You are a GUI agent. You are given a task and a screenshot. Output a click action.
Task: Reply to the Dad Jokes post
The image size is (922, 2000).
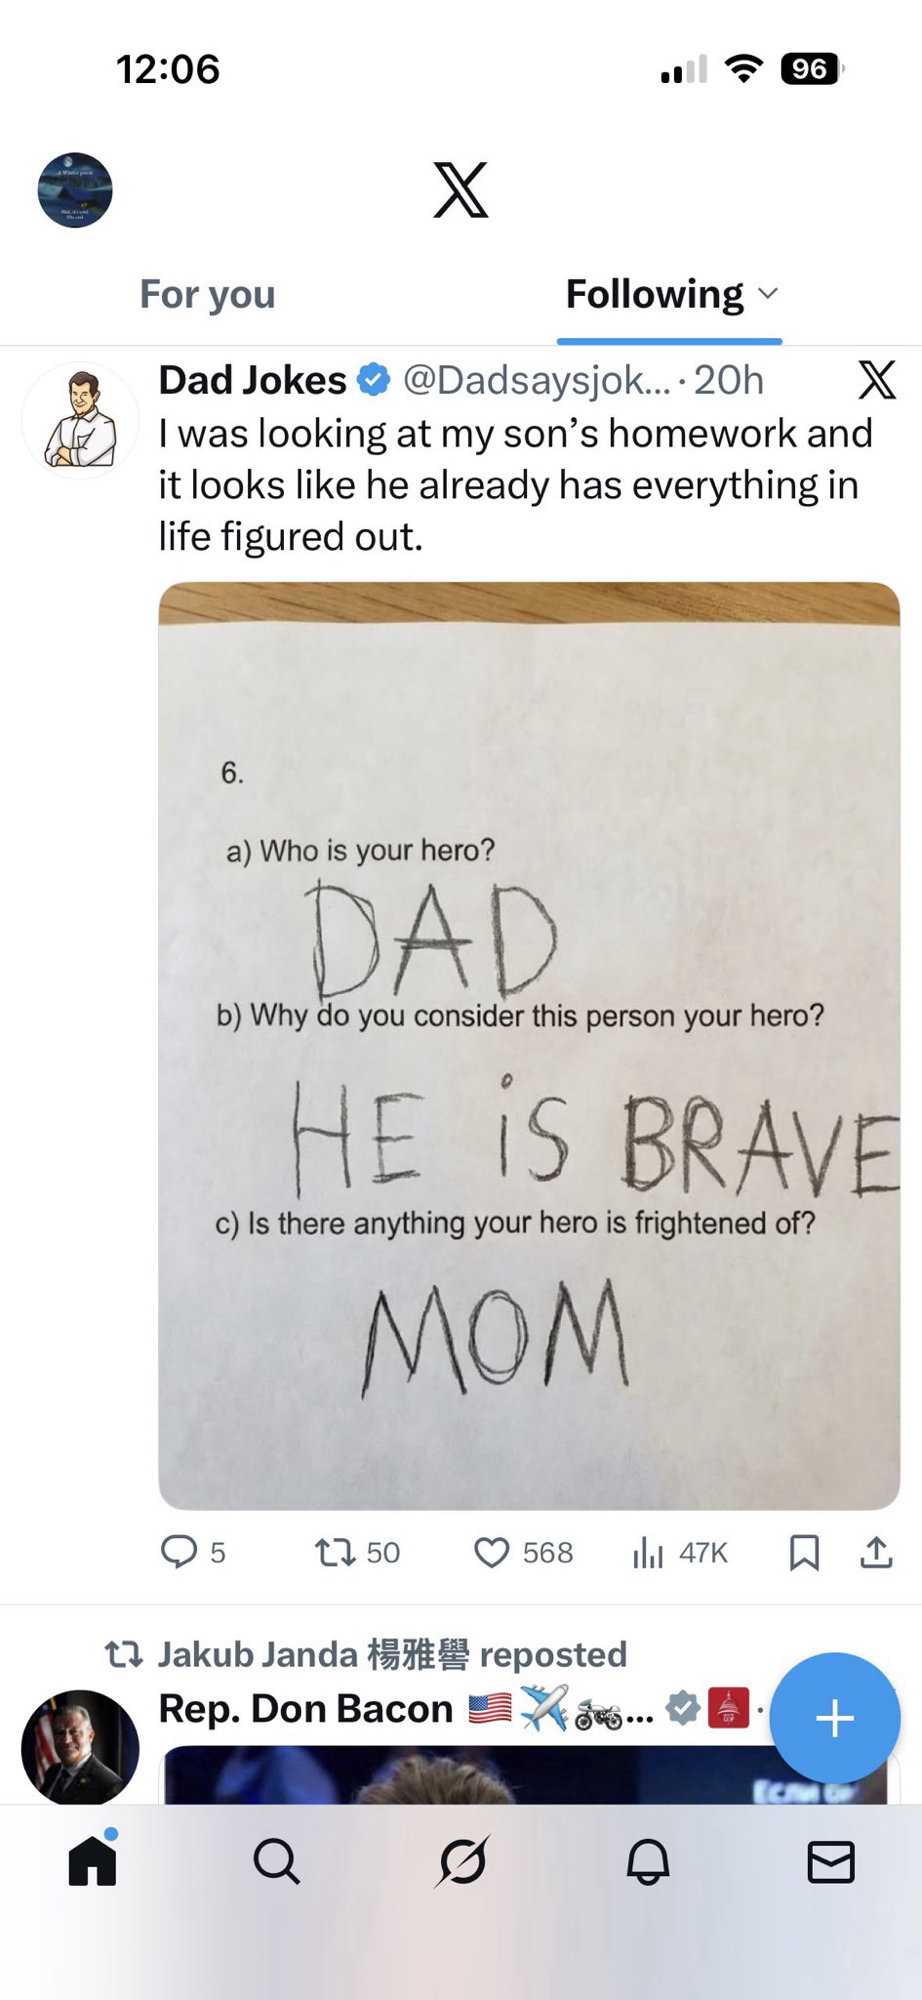pyautogui.click(x=180, y=1552)
